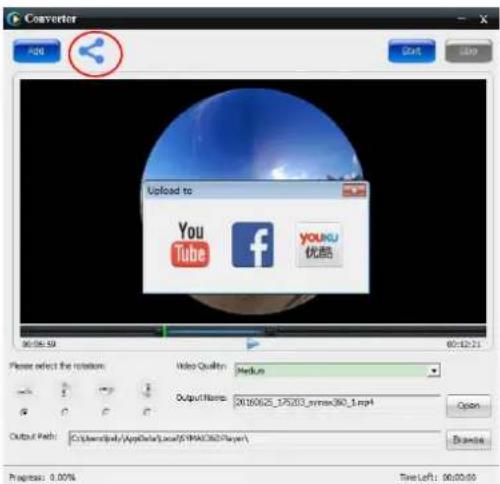The width and height of the screenshot is (500, 484).
Task: Click the gray Stop button
Action: tap(468, 51)
